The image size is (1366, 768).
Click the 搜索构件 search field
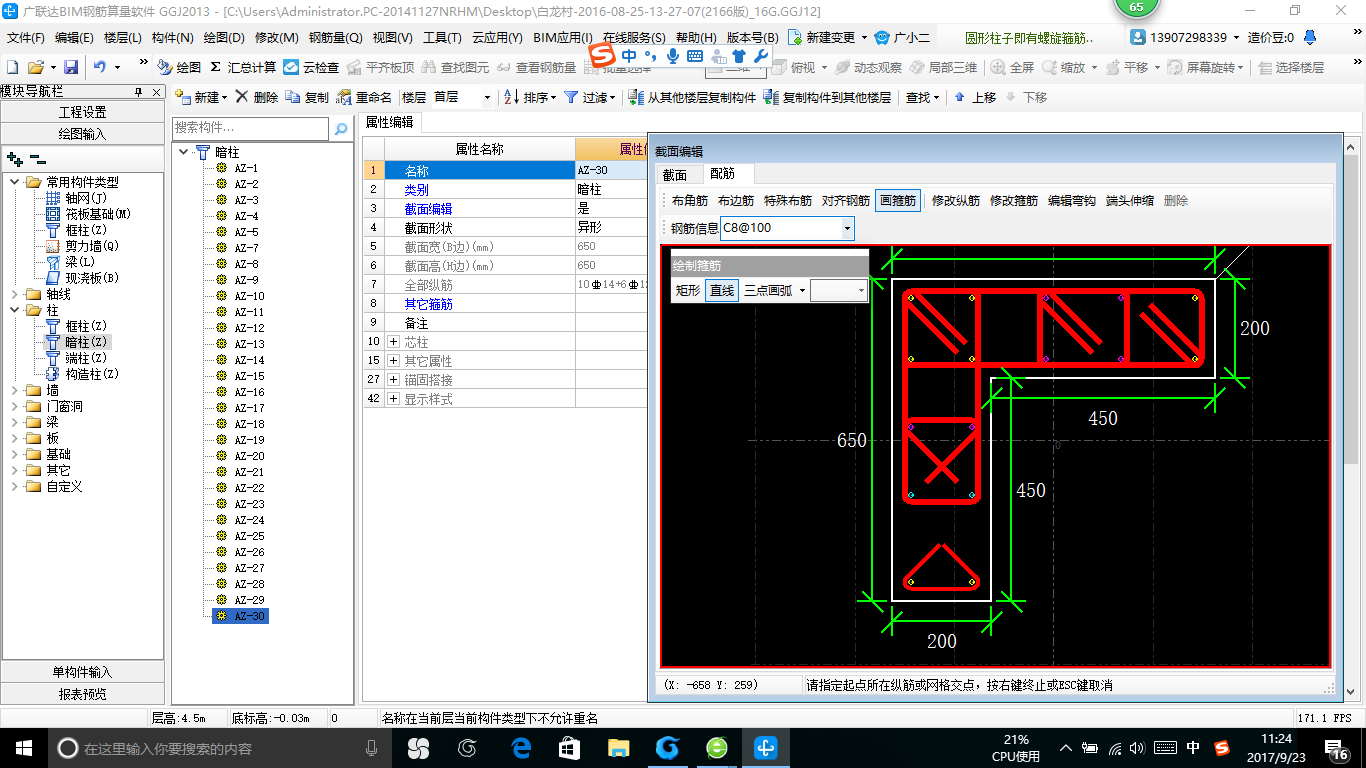tap(250, 128)
